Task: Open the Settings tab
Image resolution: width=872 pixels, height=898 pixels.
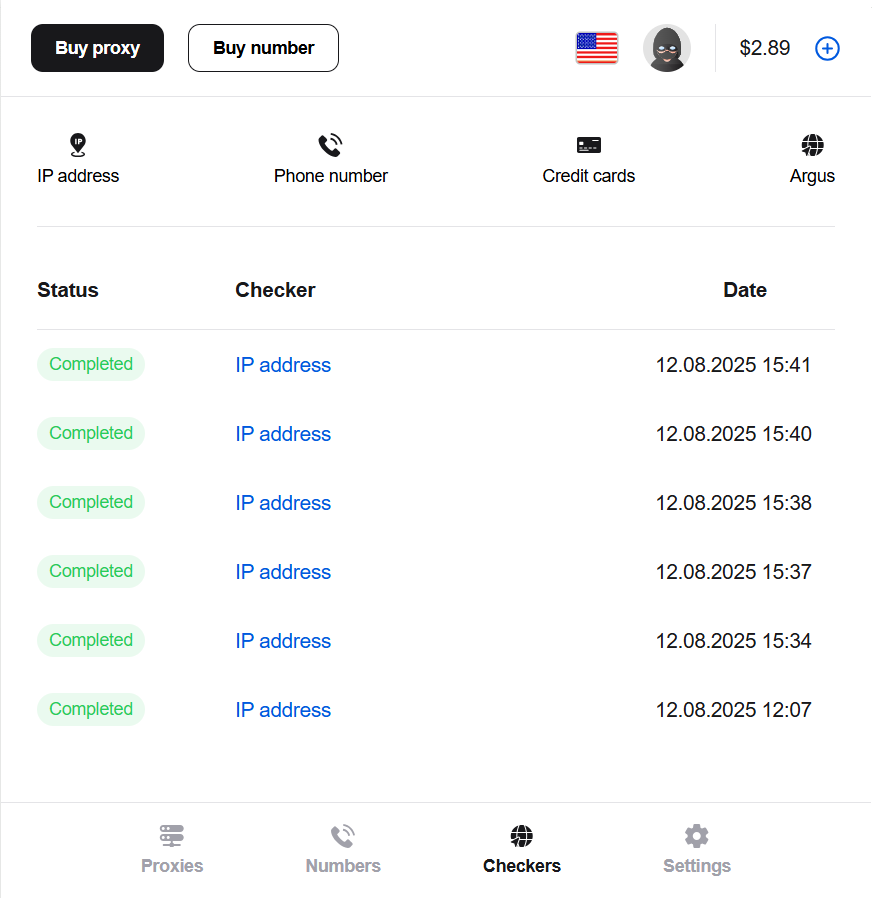Action: point(697,849)
